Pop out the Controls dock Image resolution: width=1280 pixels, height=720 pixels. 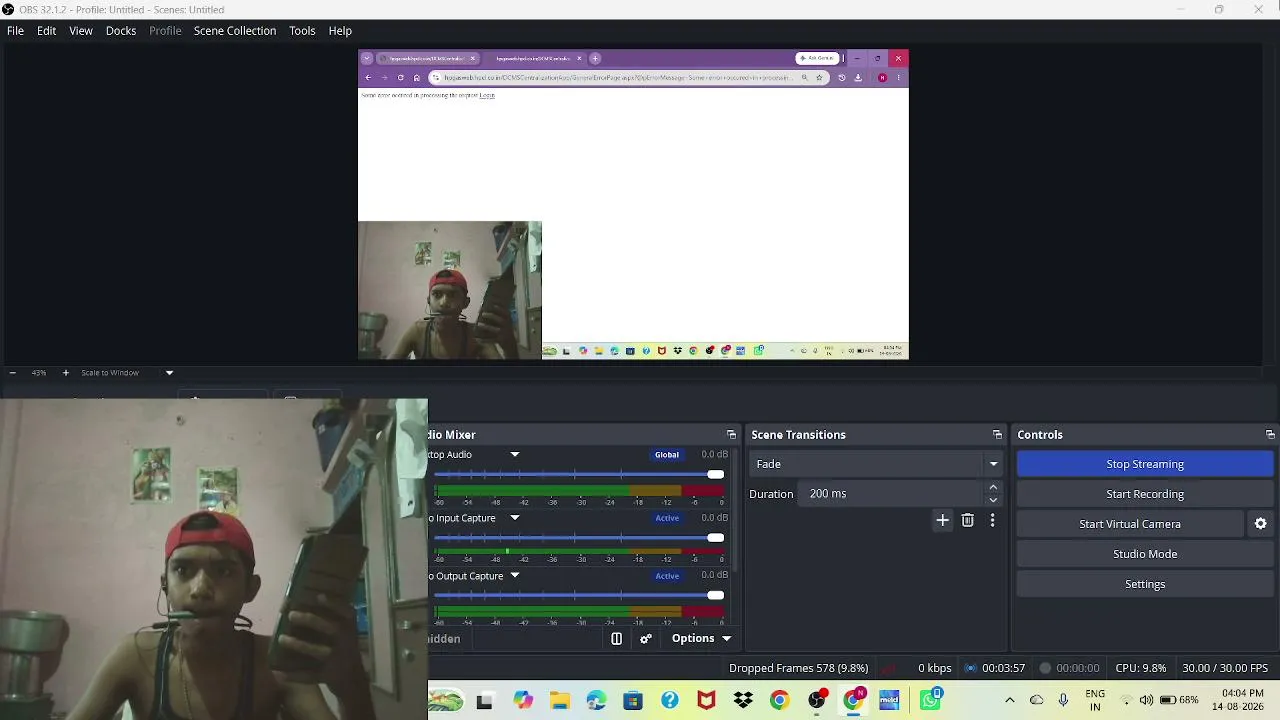tap(1270, 435)
